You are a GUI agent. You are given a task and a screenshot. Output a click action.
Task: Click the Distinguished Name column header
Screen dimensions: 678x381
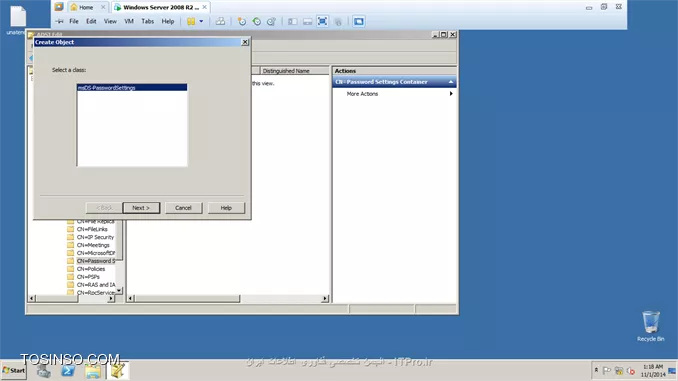pos(294,71)
